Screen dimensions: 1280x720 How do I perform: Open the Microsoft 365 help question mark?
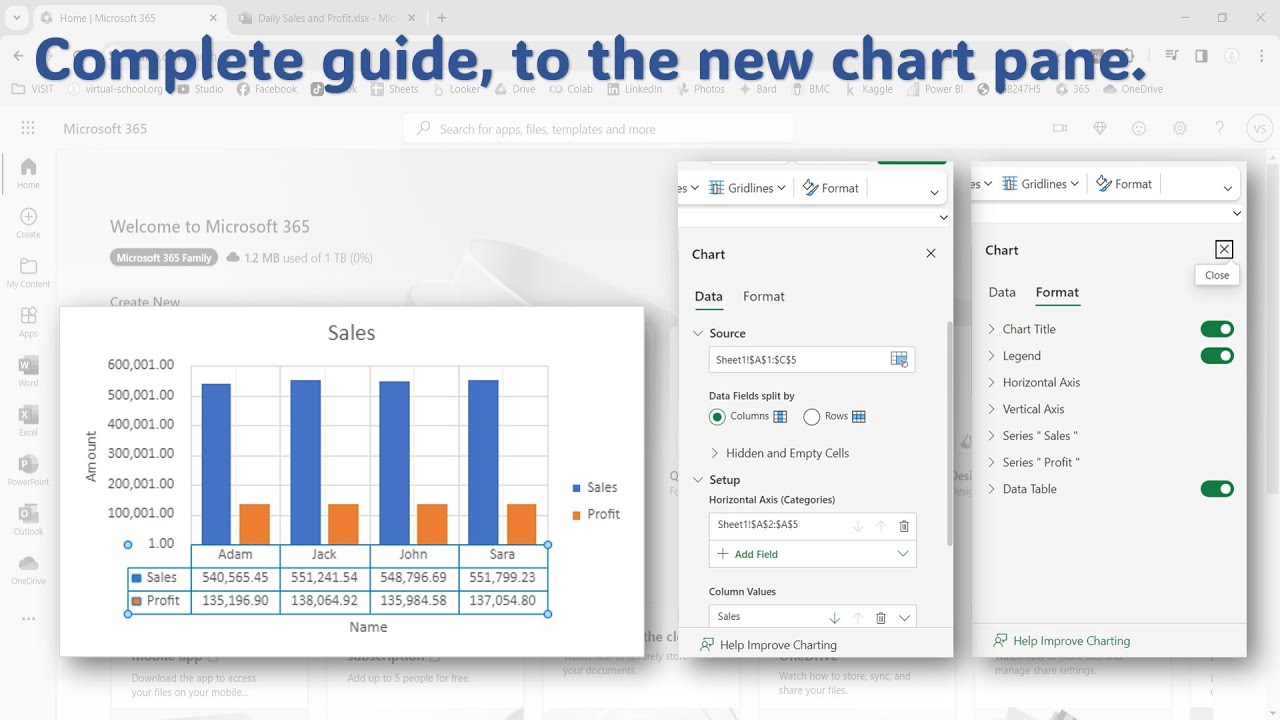click(x=1219, y=128)
